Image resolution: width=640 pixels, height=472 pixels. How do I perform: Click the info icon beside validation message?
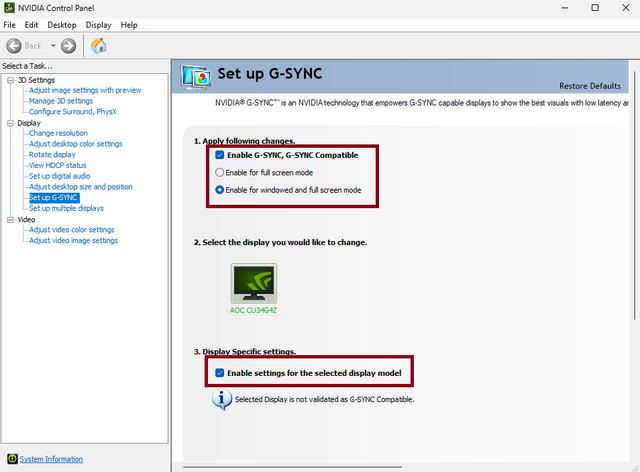pyautogui.click(x=222, y=400)
